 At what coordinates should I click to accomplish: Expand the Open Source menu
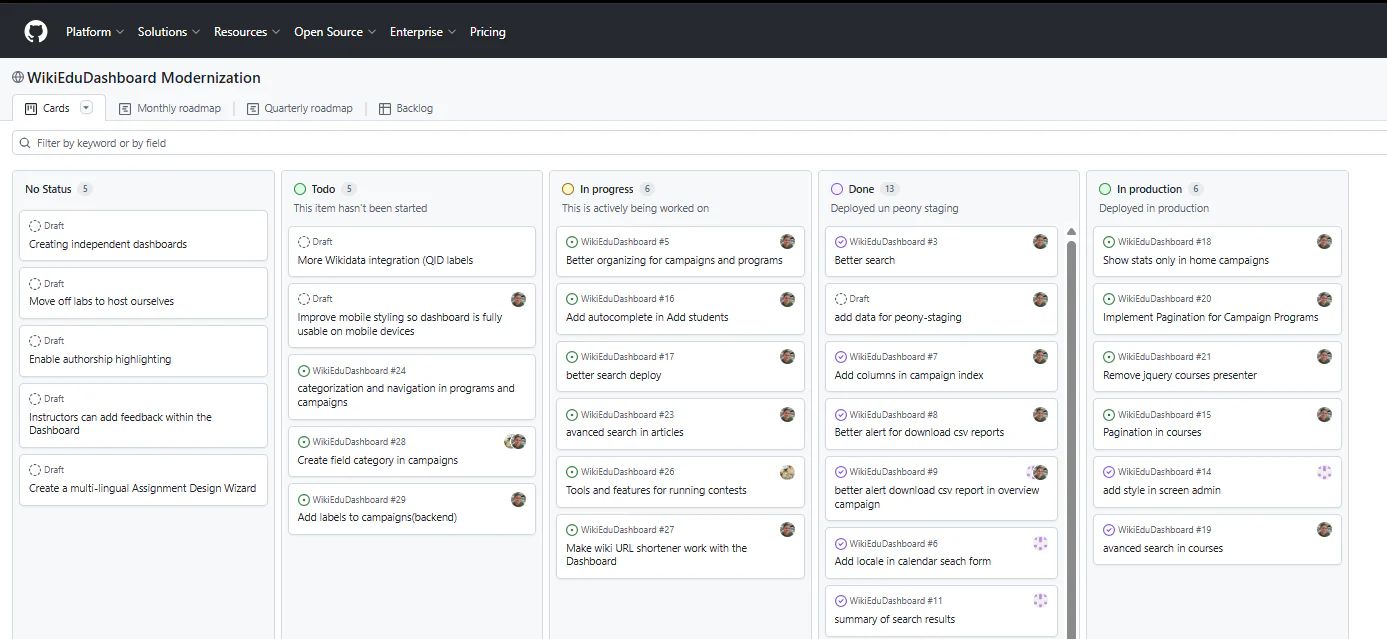point(335,32)
